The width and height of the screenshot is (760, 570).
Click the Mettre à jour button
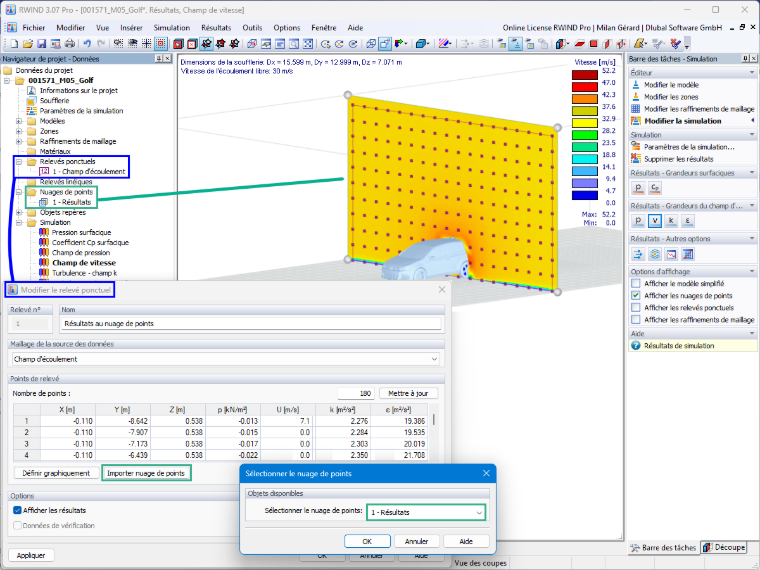(x=409, y=394)
